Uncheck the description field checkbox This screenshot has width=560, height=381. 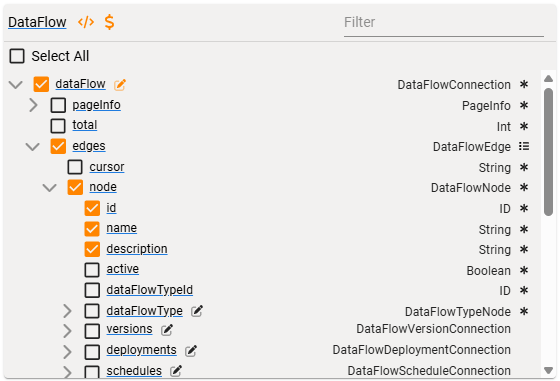click(x=92, y=249)
